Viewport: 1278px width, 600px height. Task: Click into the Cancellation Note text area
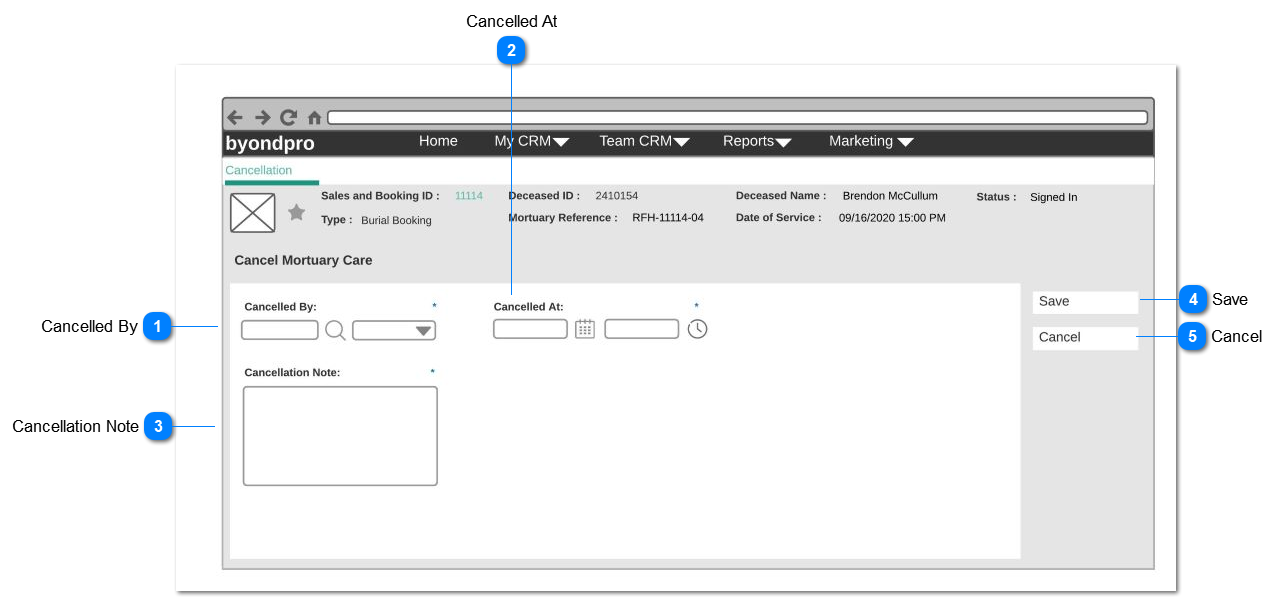tap(340, 436)
